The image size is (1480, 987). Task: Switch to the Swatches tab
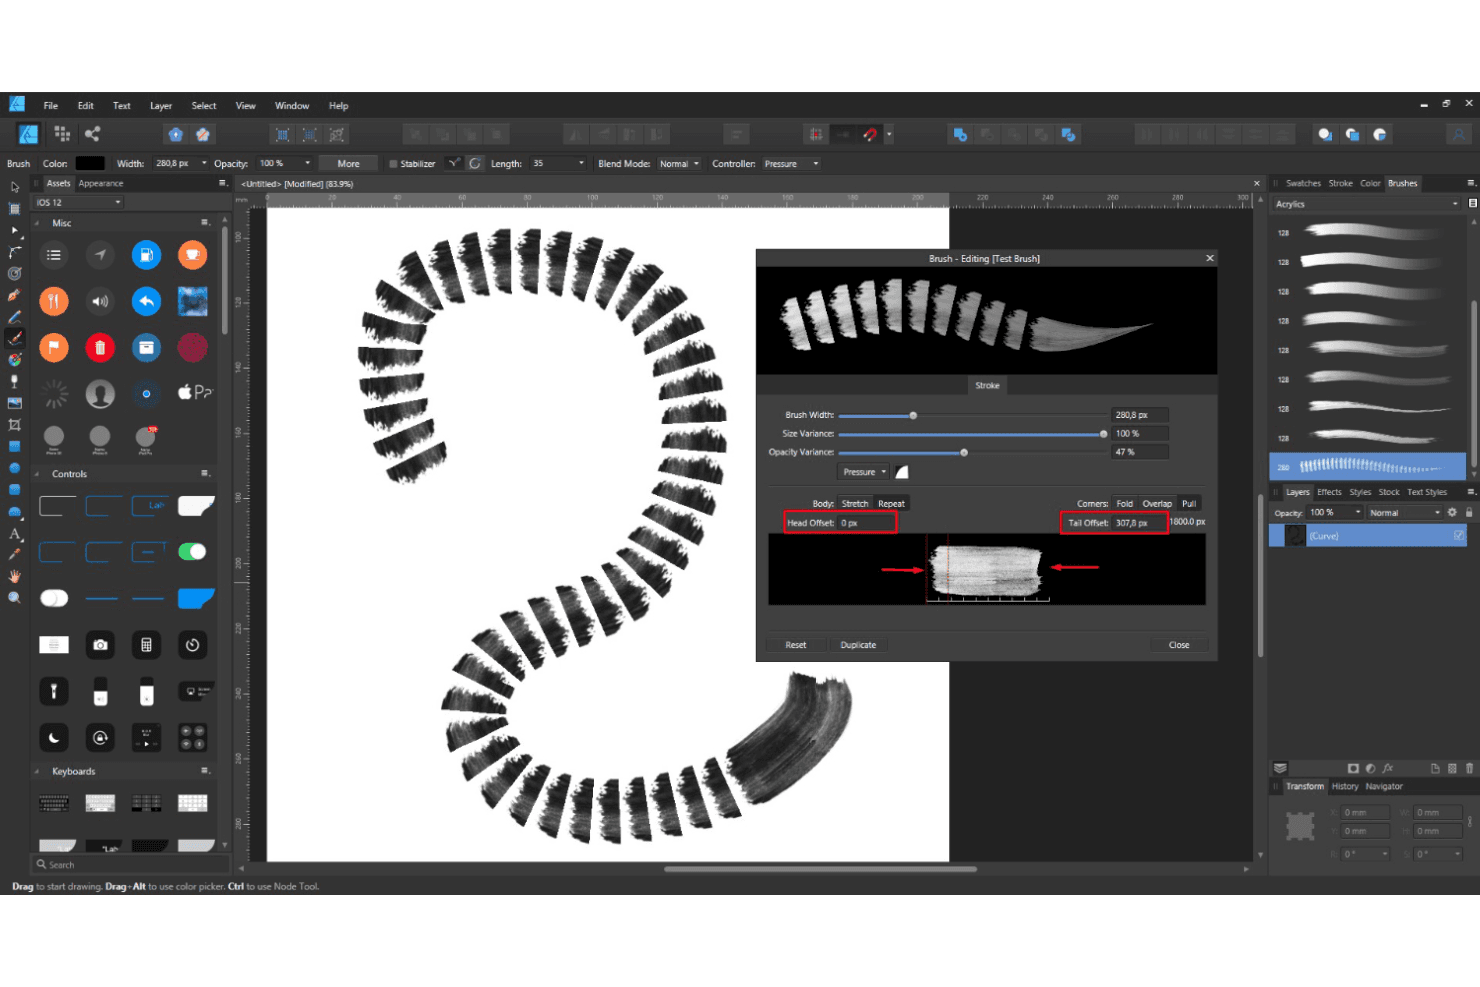(x=1303, y=183)
